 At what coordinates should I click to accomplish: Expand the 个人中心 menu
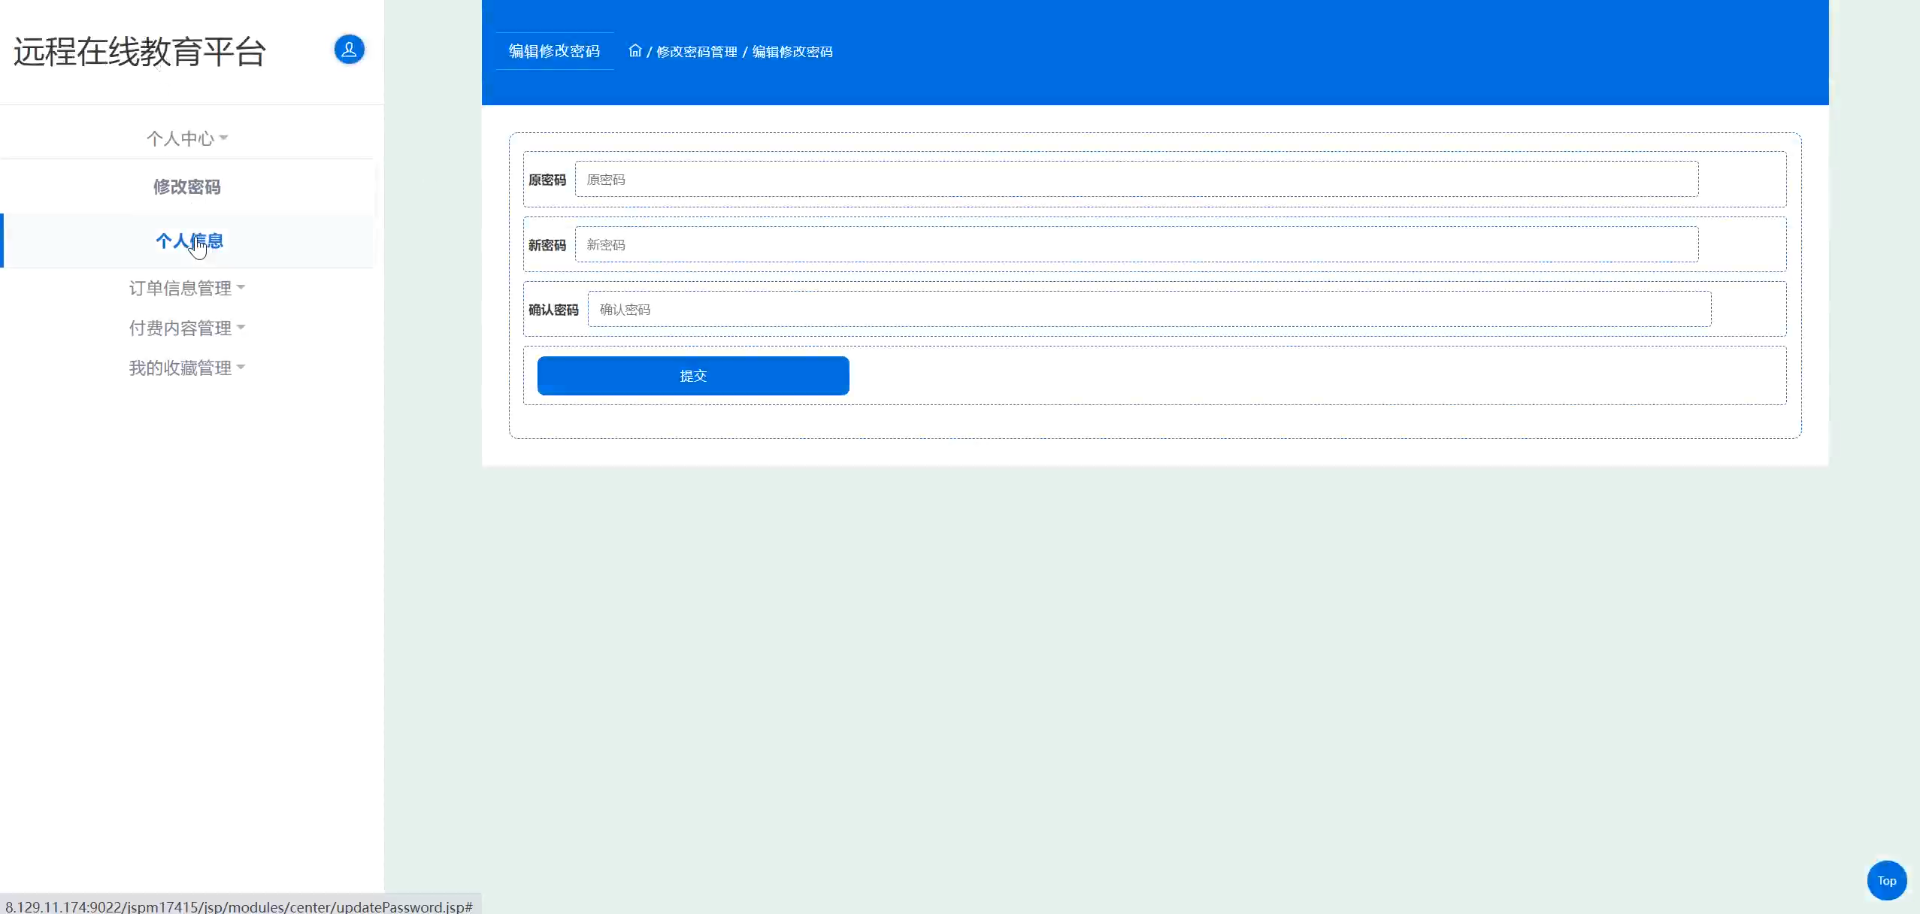187,138
